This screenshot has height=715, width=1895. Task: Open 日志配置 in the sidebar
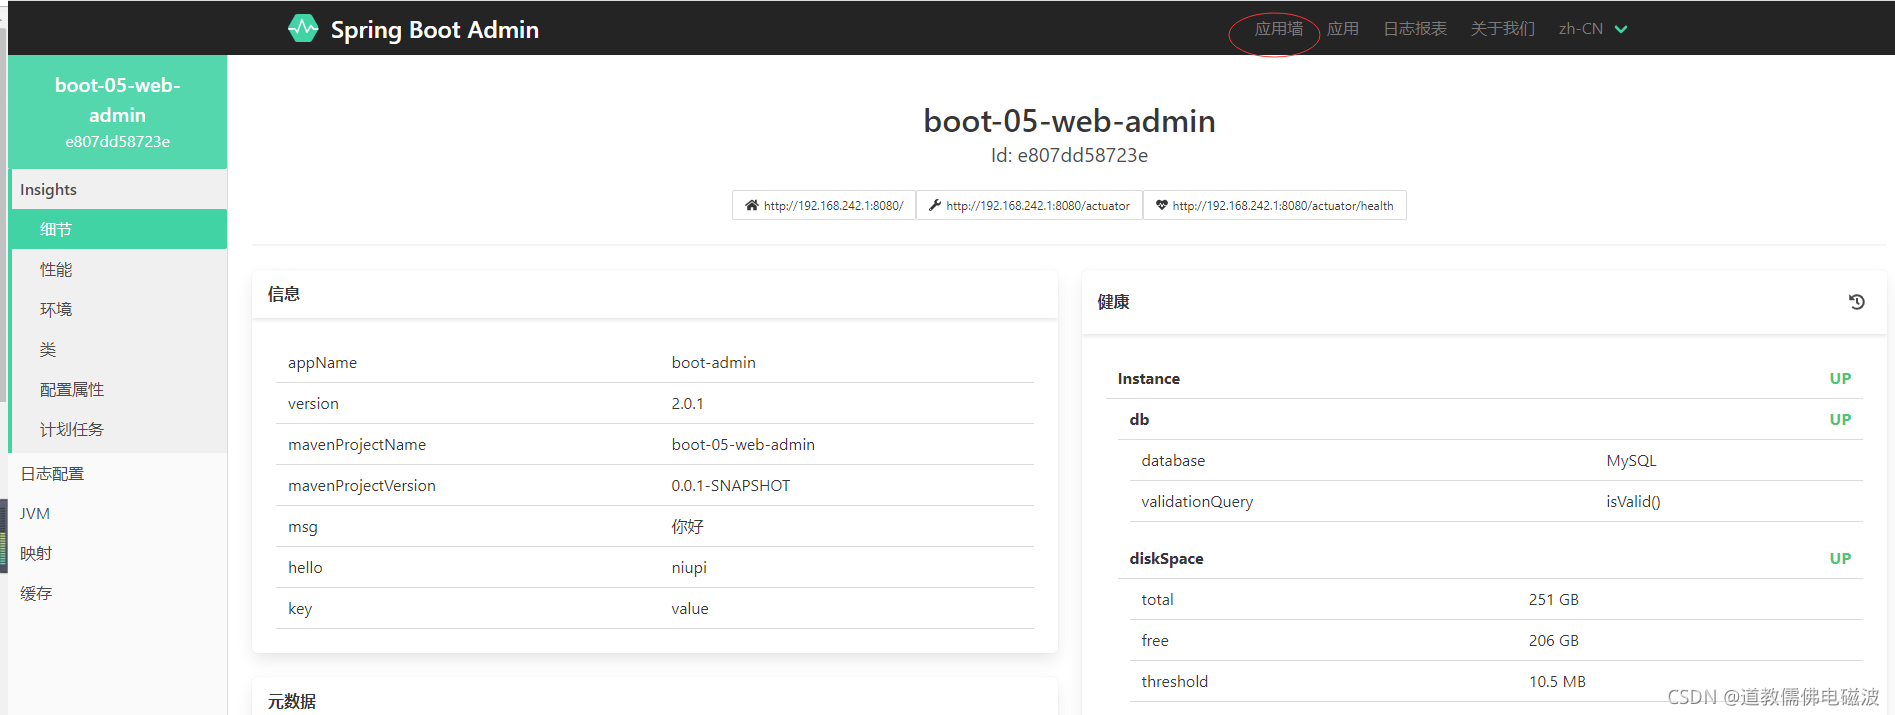click(119, 473)
